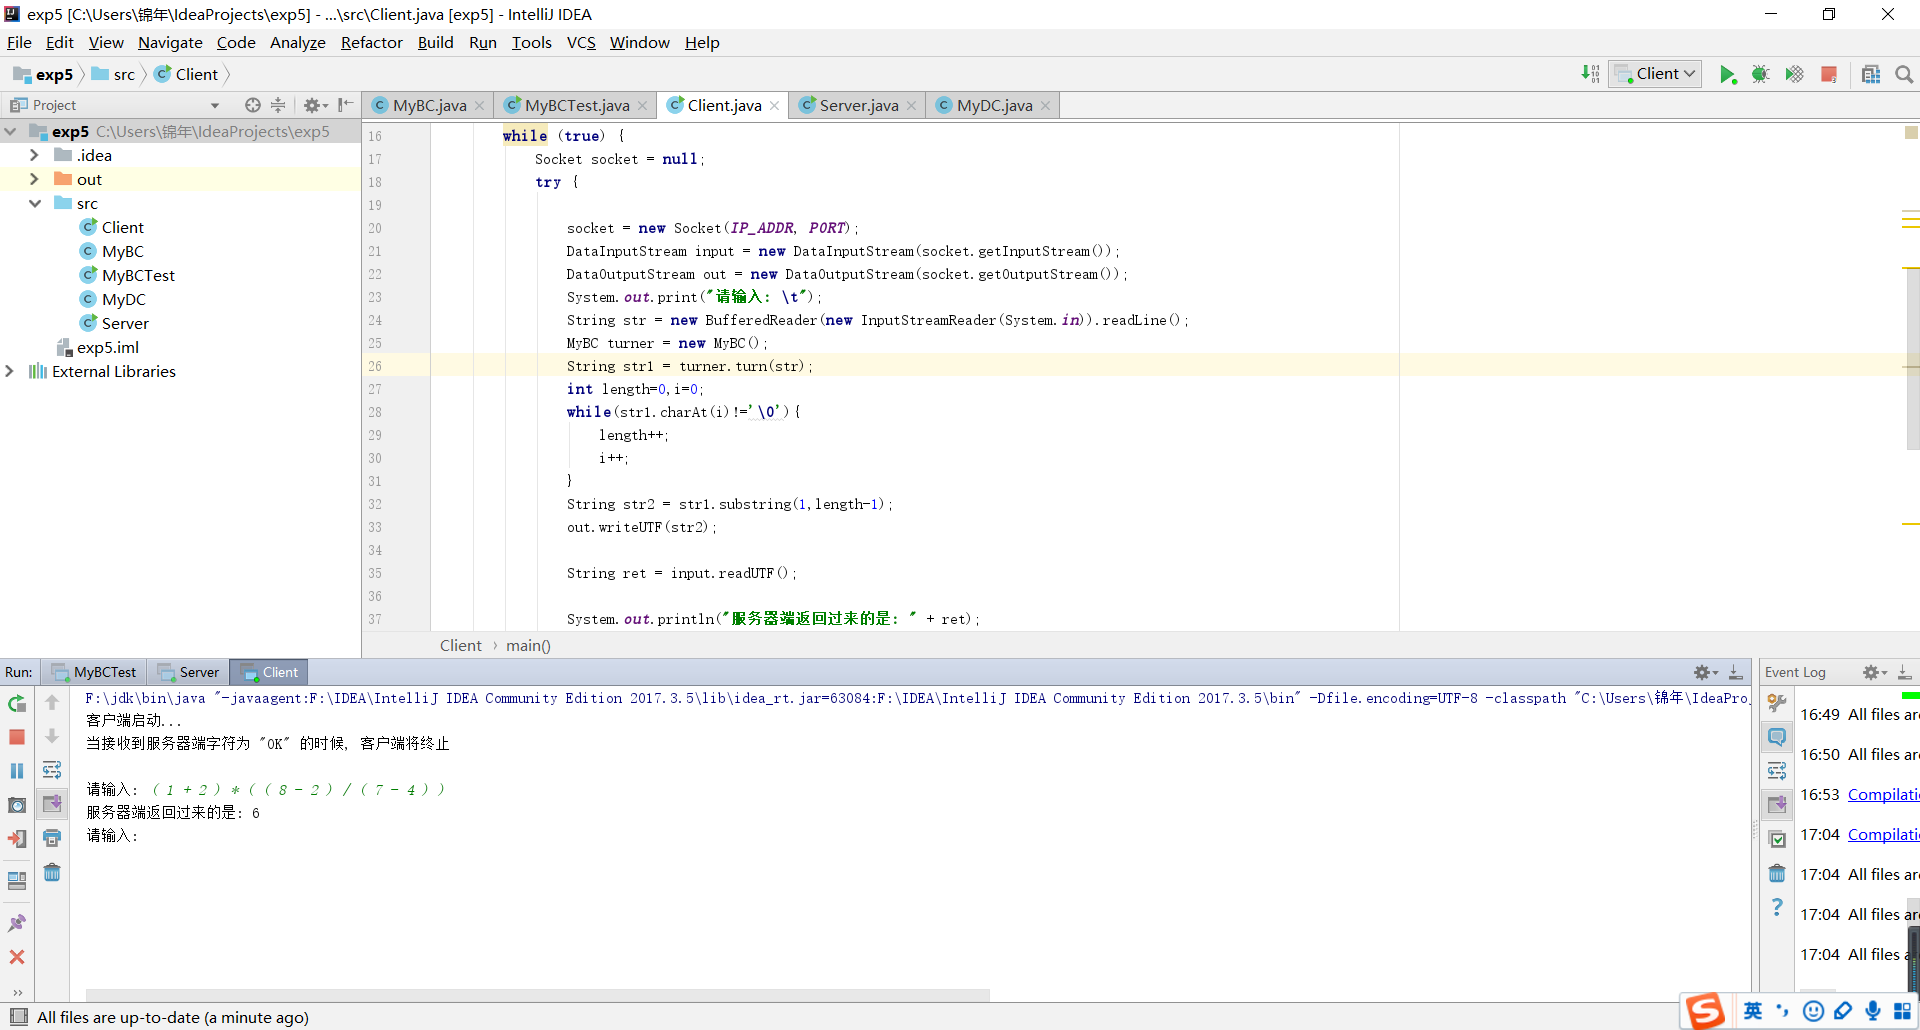Run the Client configuration with green play

pyautogui.click(x=1727, y=74)
